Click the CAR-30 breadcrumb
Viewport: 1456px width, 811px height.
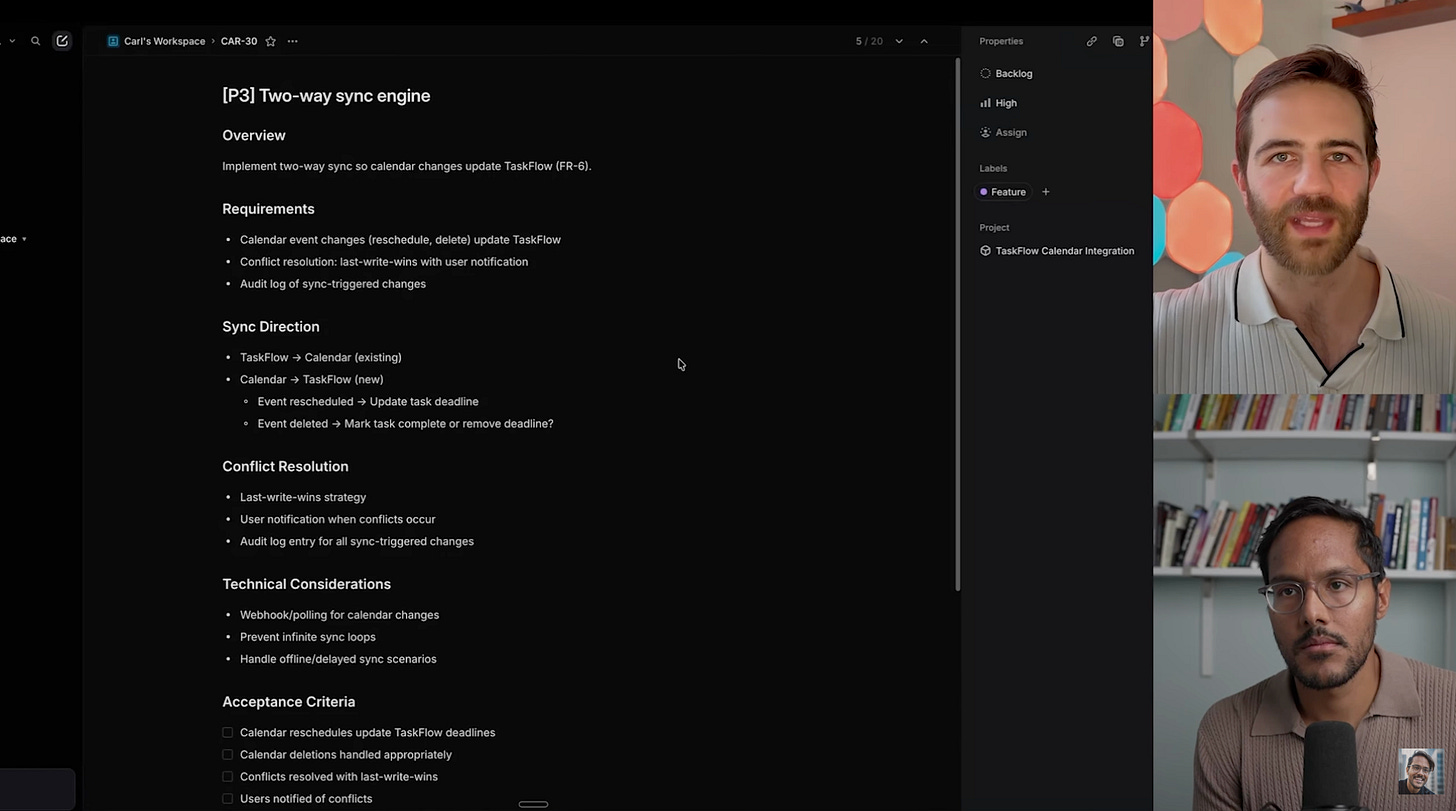tap(239, 41)
